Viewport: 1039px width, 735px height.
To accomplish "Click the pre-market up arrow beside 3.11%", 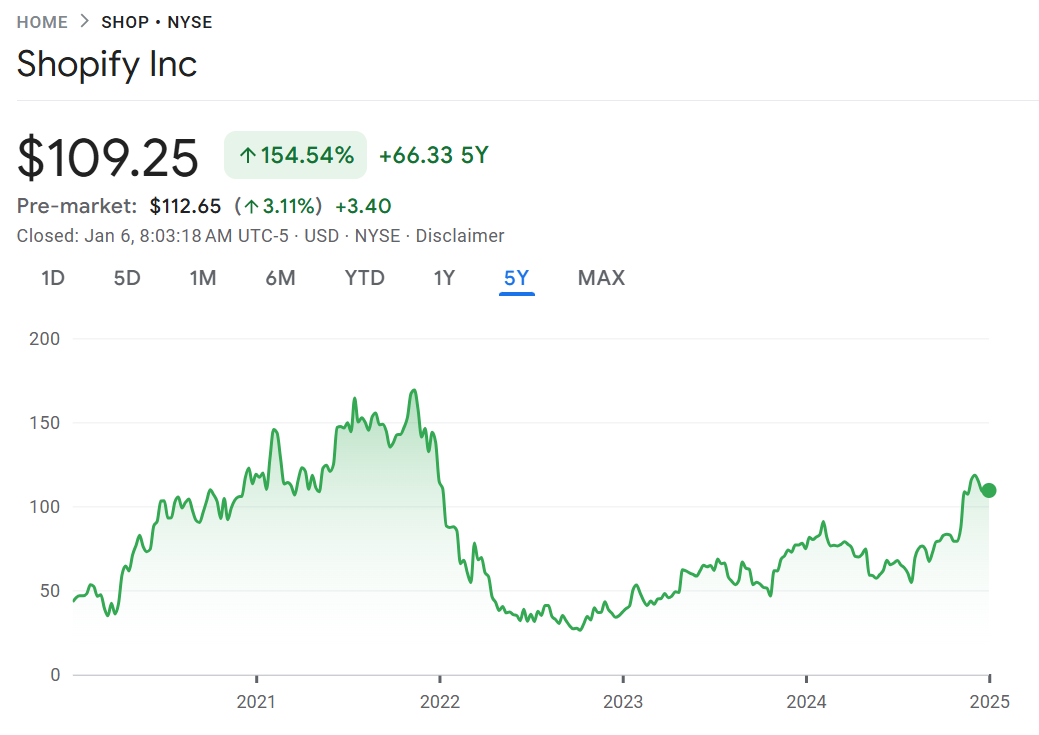I will pos(251,207).
